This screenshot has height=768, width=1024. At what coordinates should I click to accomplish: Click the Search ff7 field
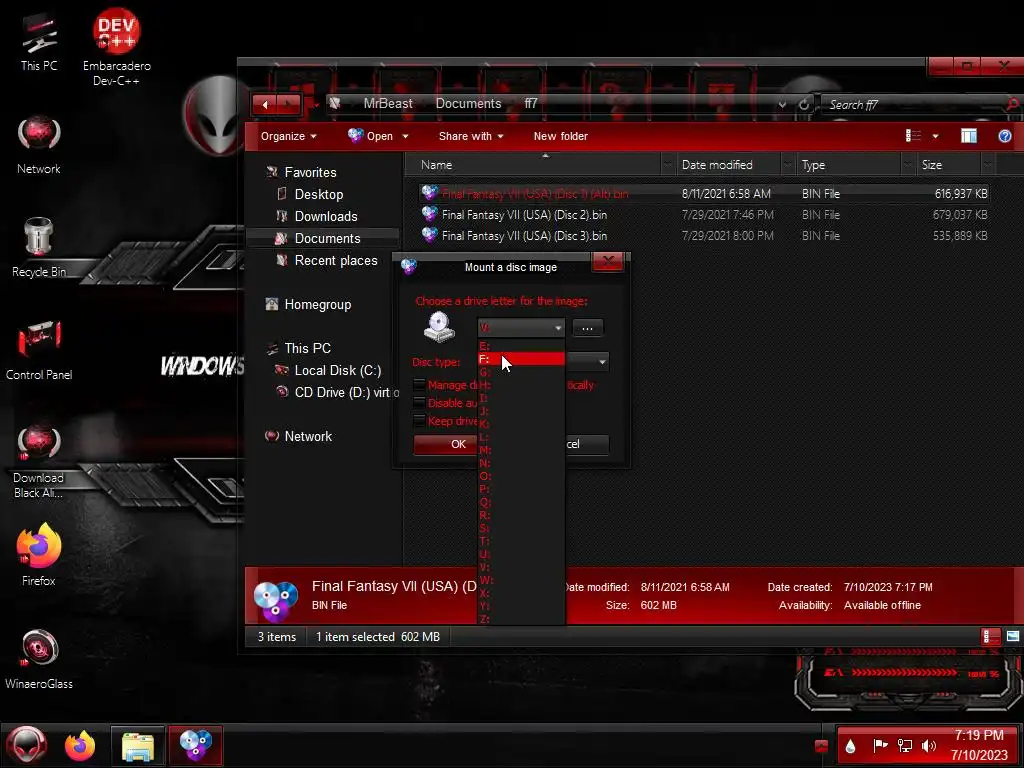coord(914,104)
